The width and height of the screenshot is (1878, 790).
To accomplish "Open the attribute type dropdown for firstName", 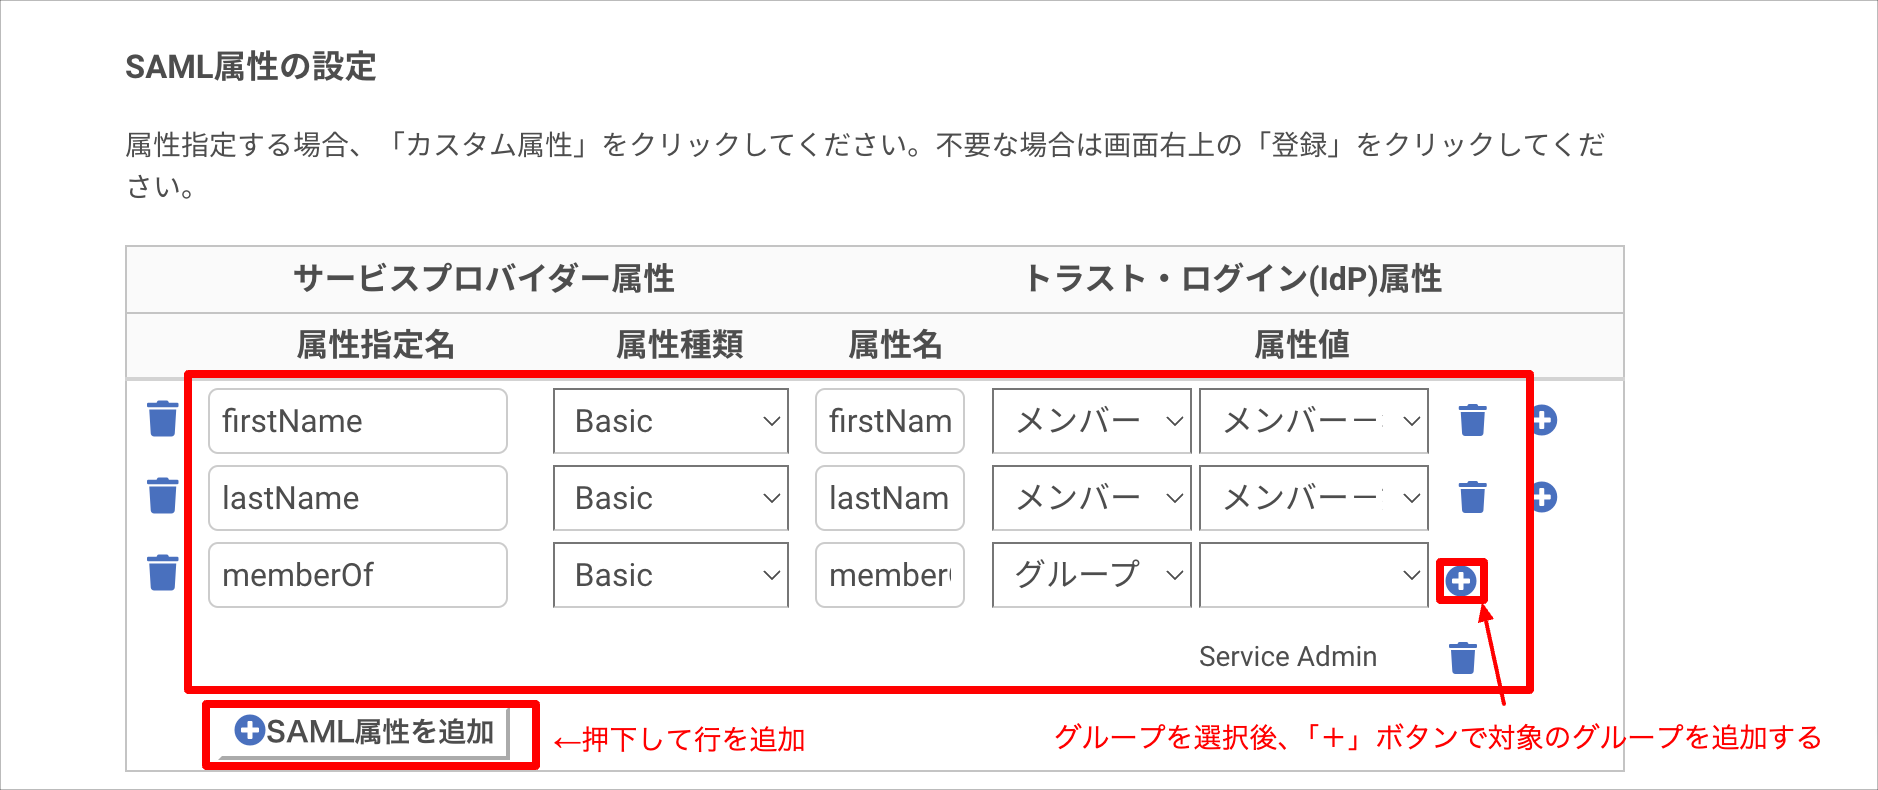I will [671, 421].
